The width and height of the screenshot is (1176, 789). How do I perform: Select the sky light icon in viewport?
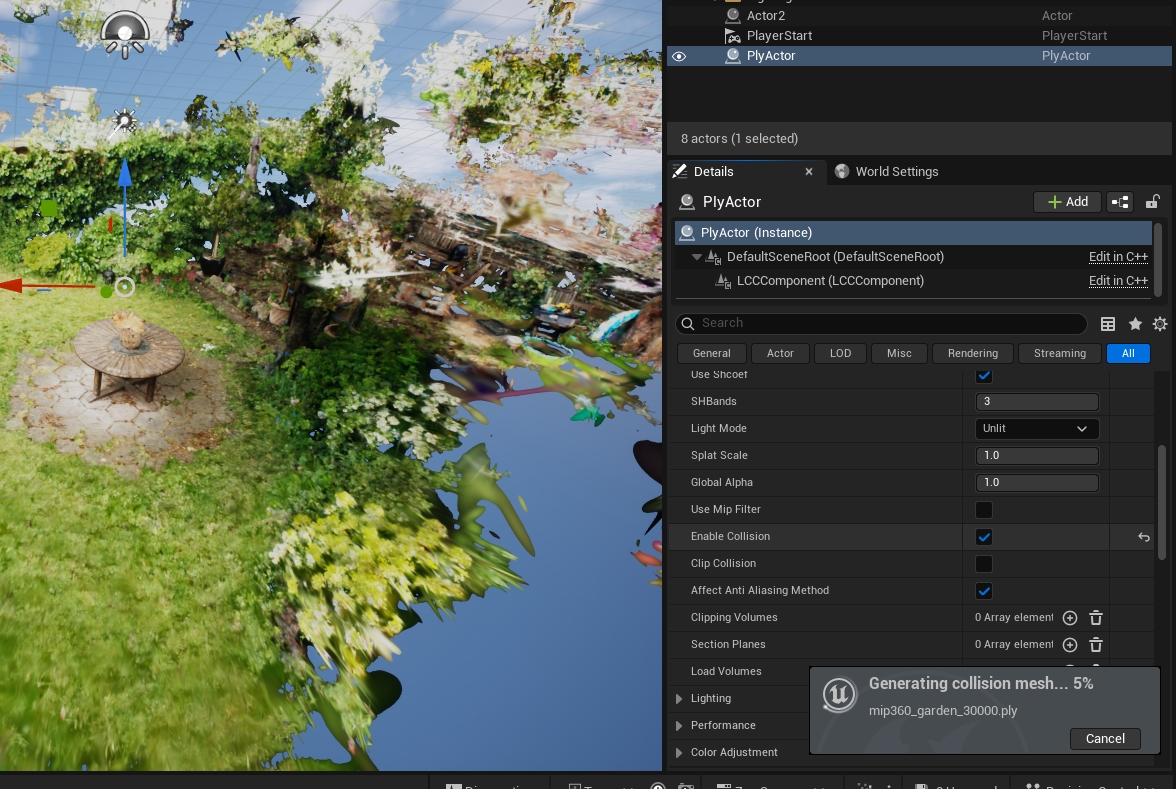[x=124, y=34]
